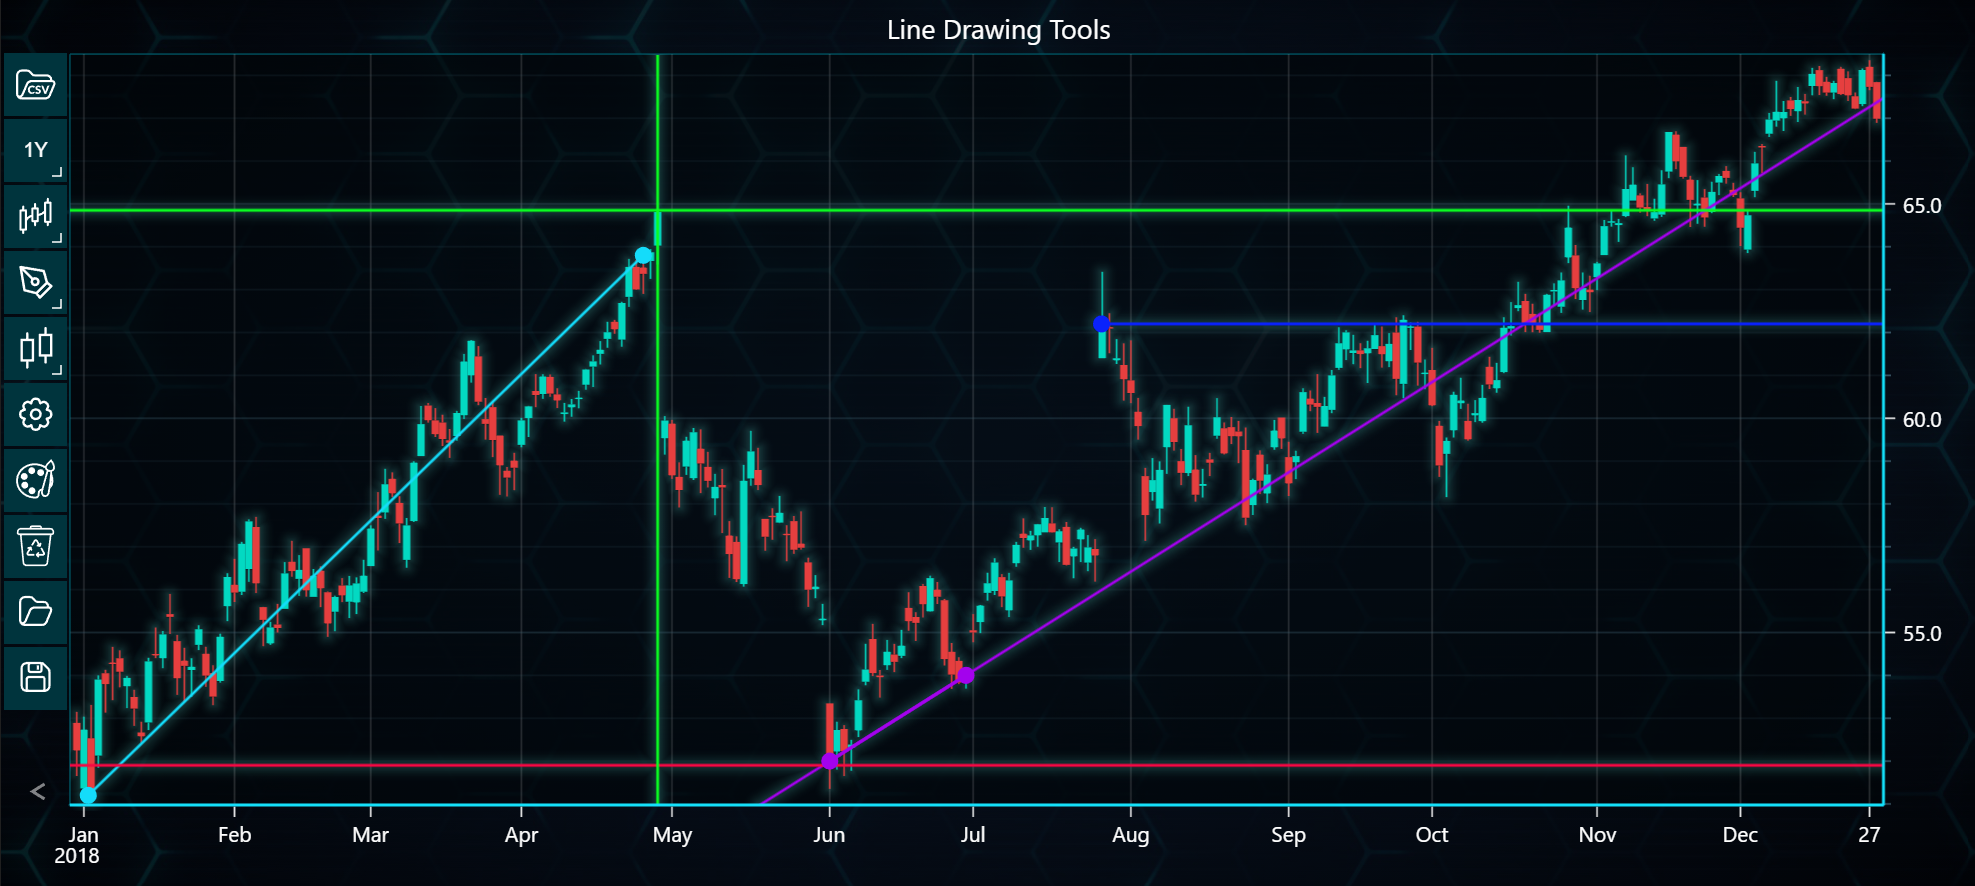Click the floppy disk save icon
This screenshot has height=886, width=1975.
pyautogui.click(x=36, y=678)
